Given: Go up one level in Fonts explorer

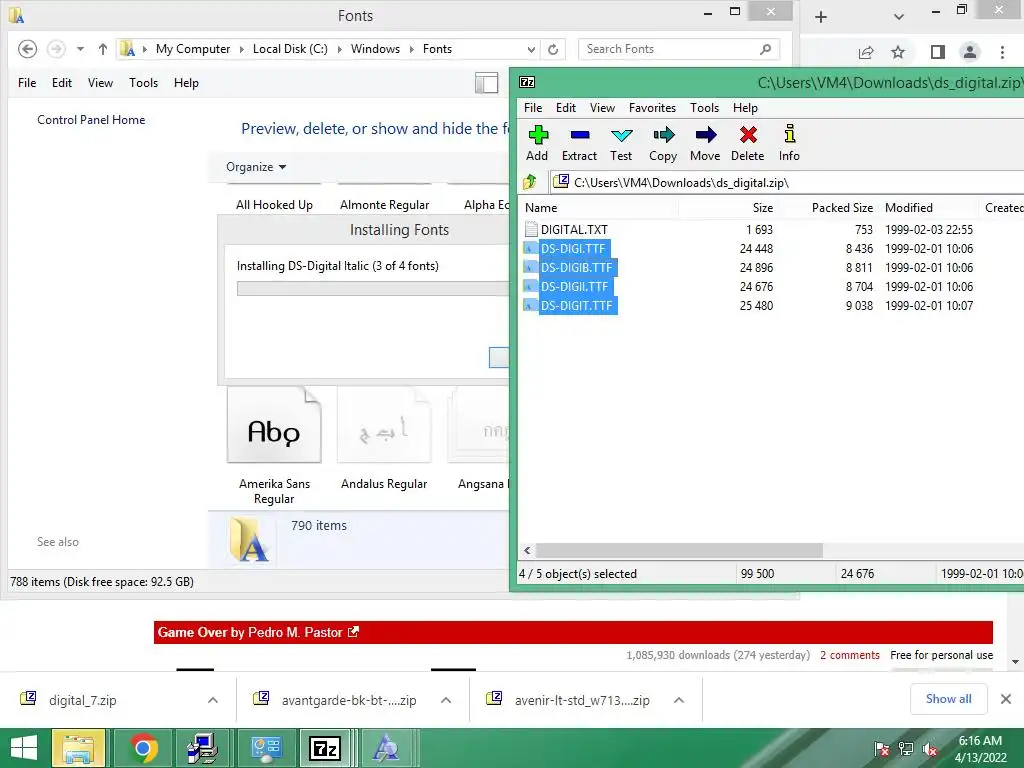Looking at the screenshot, I should click(x=103, y=49).
